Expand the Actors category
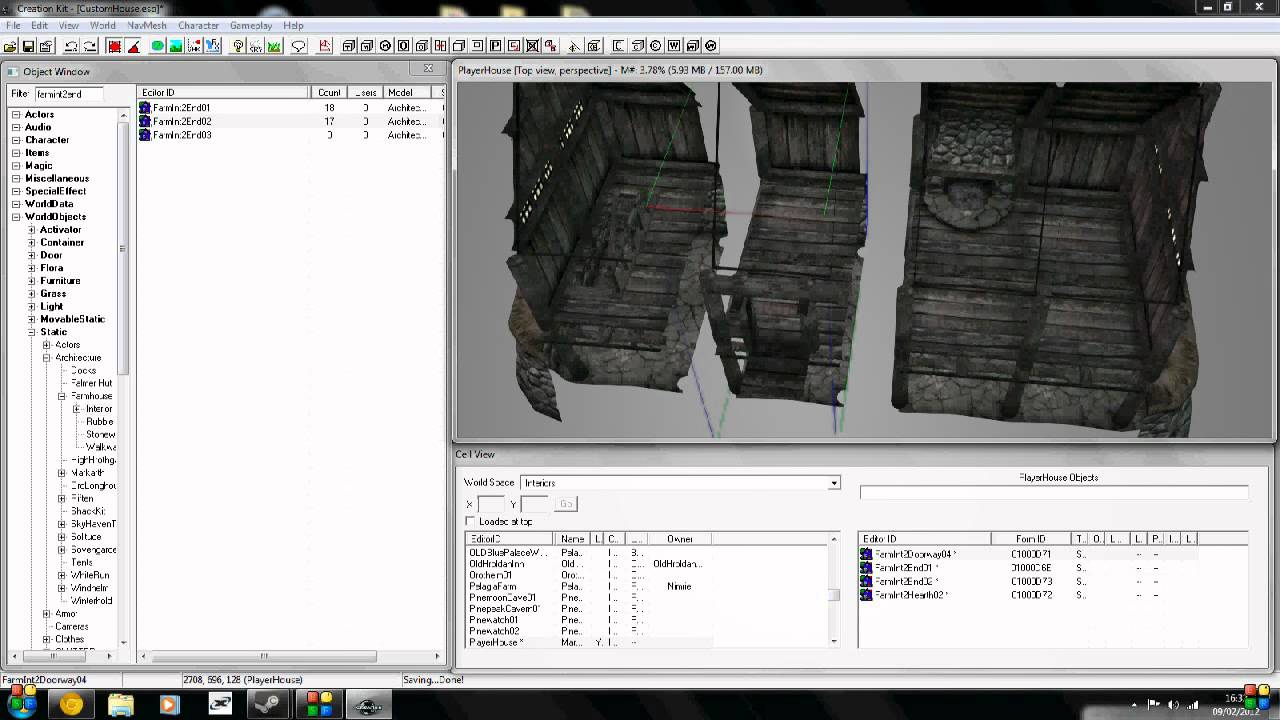1280x720 pixels. click(16, 115)
